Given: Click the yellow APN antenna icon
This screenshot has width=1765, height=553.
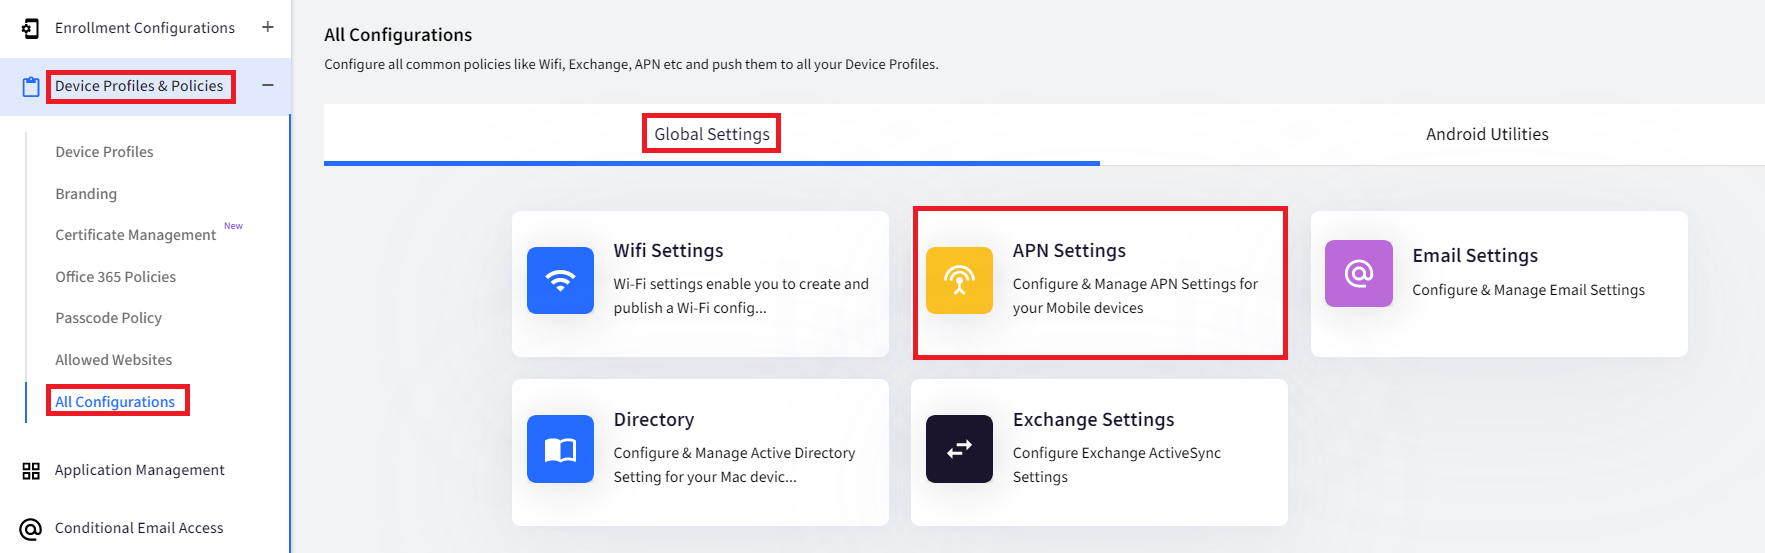Looking at the screenshot, I should coord(959,280).
